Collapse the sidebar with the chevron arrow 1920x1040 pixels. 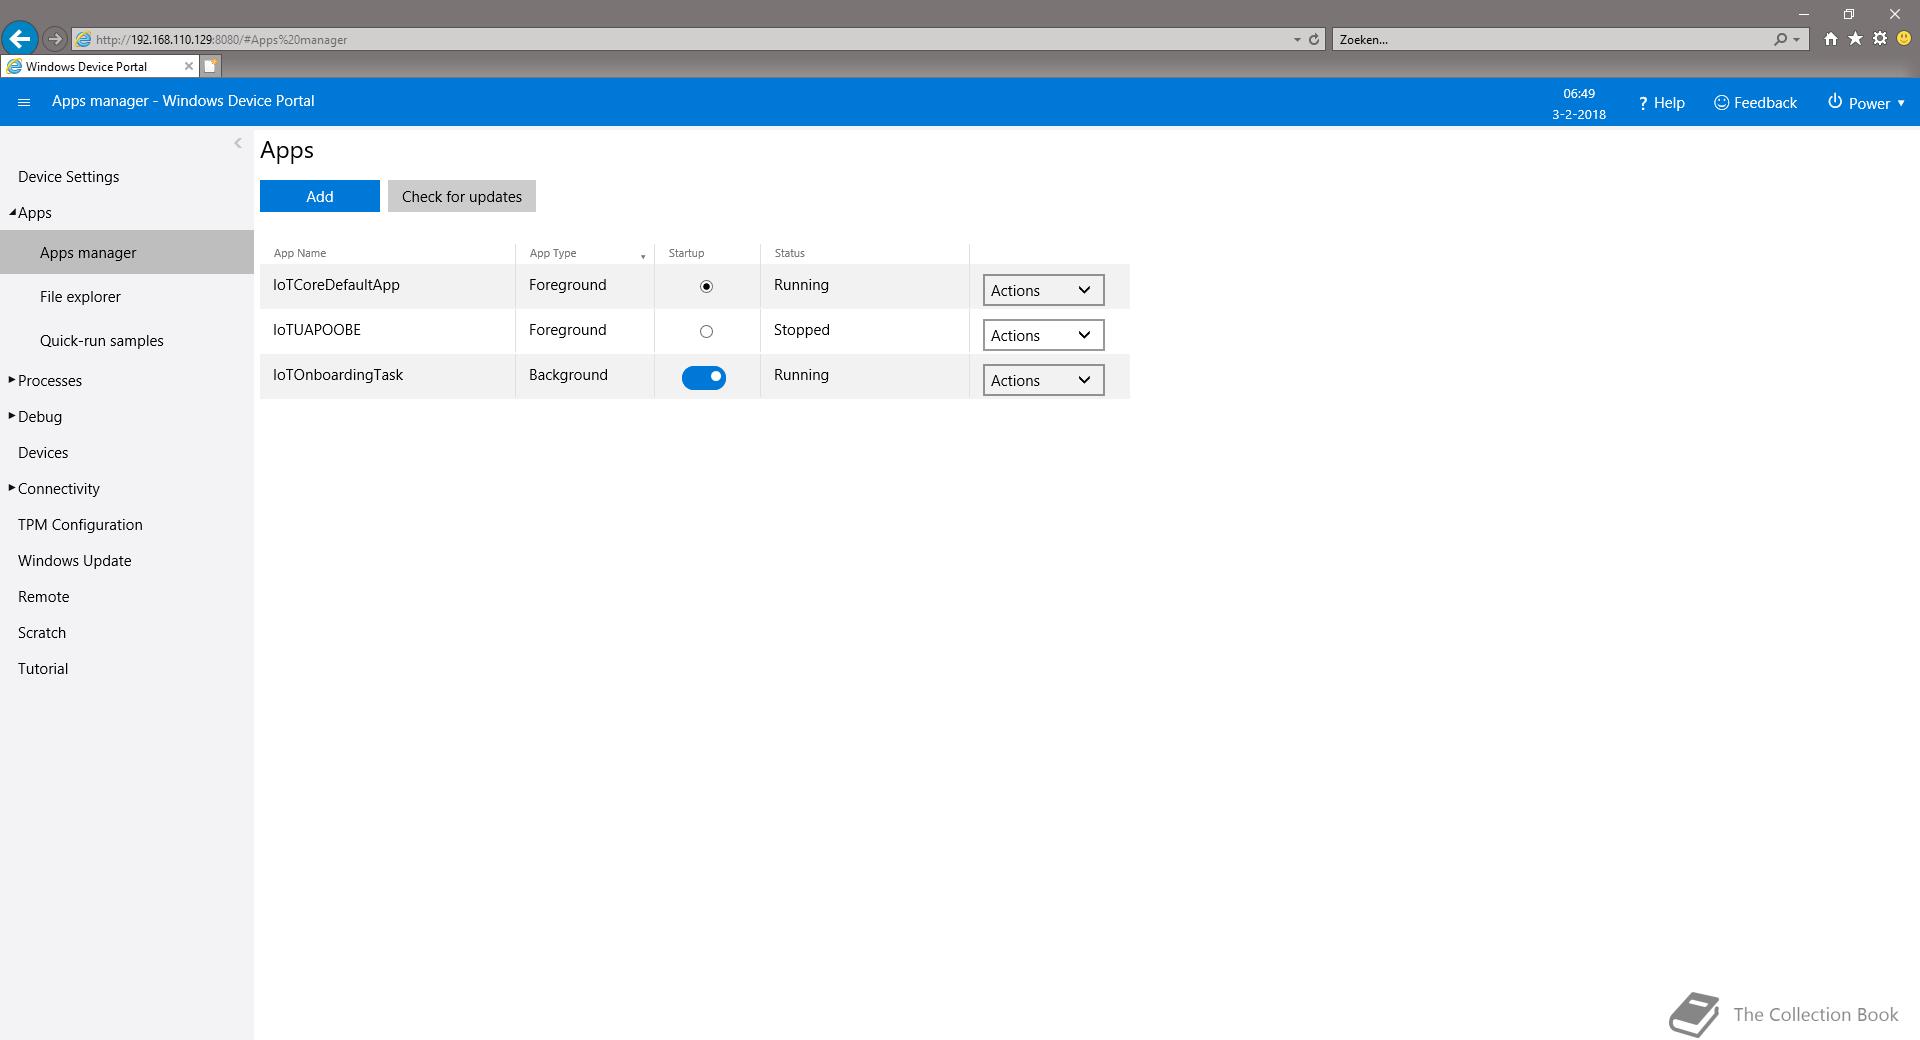coord(238,143)
